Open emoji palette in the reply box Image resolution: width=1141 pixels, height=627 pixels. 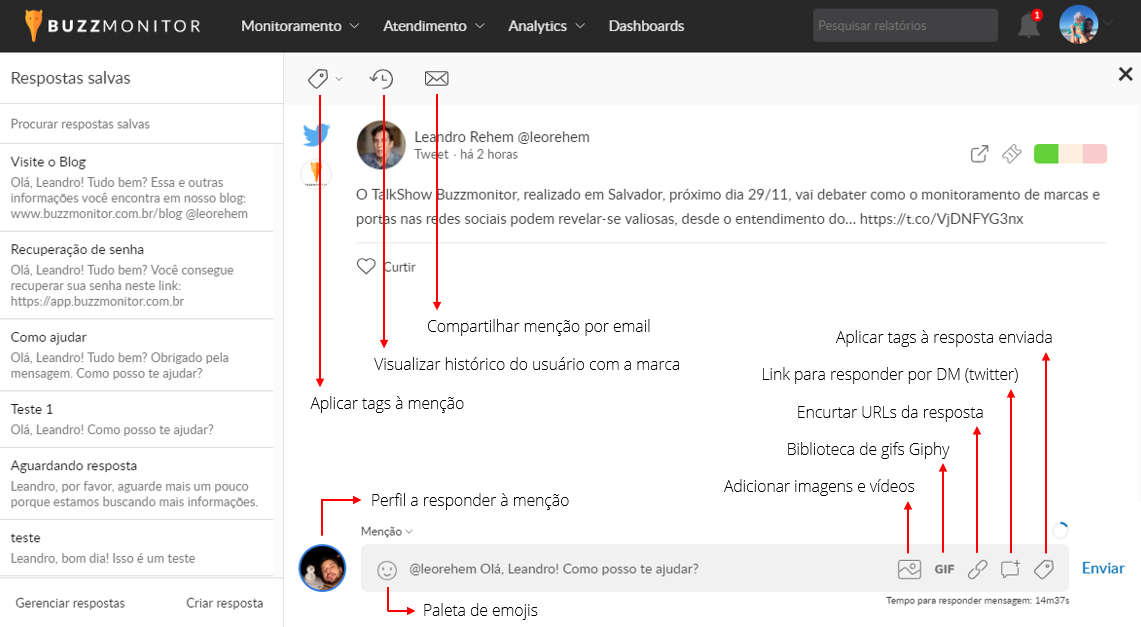point(387,569)
